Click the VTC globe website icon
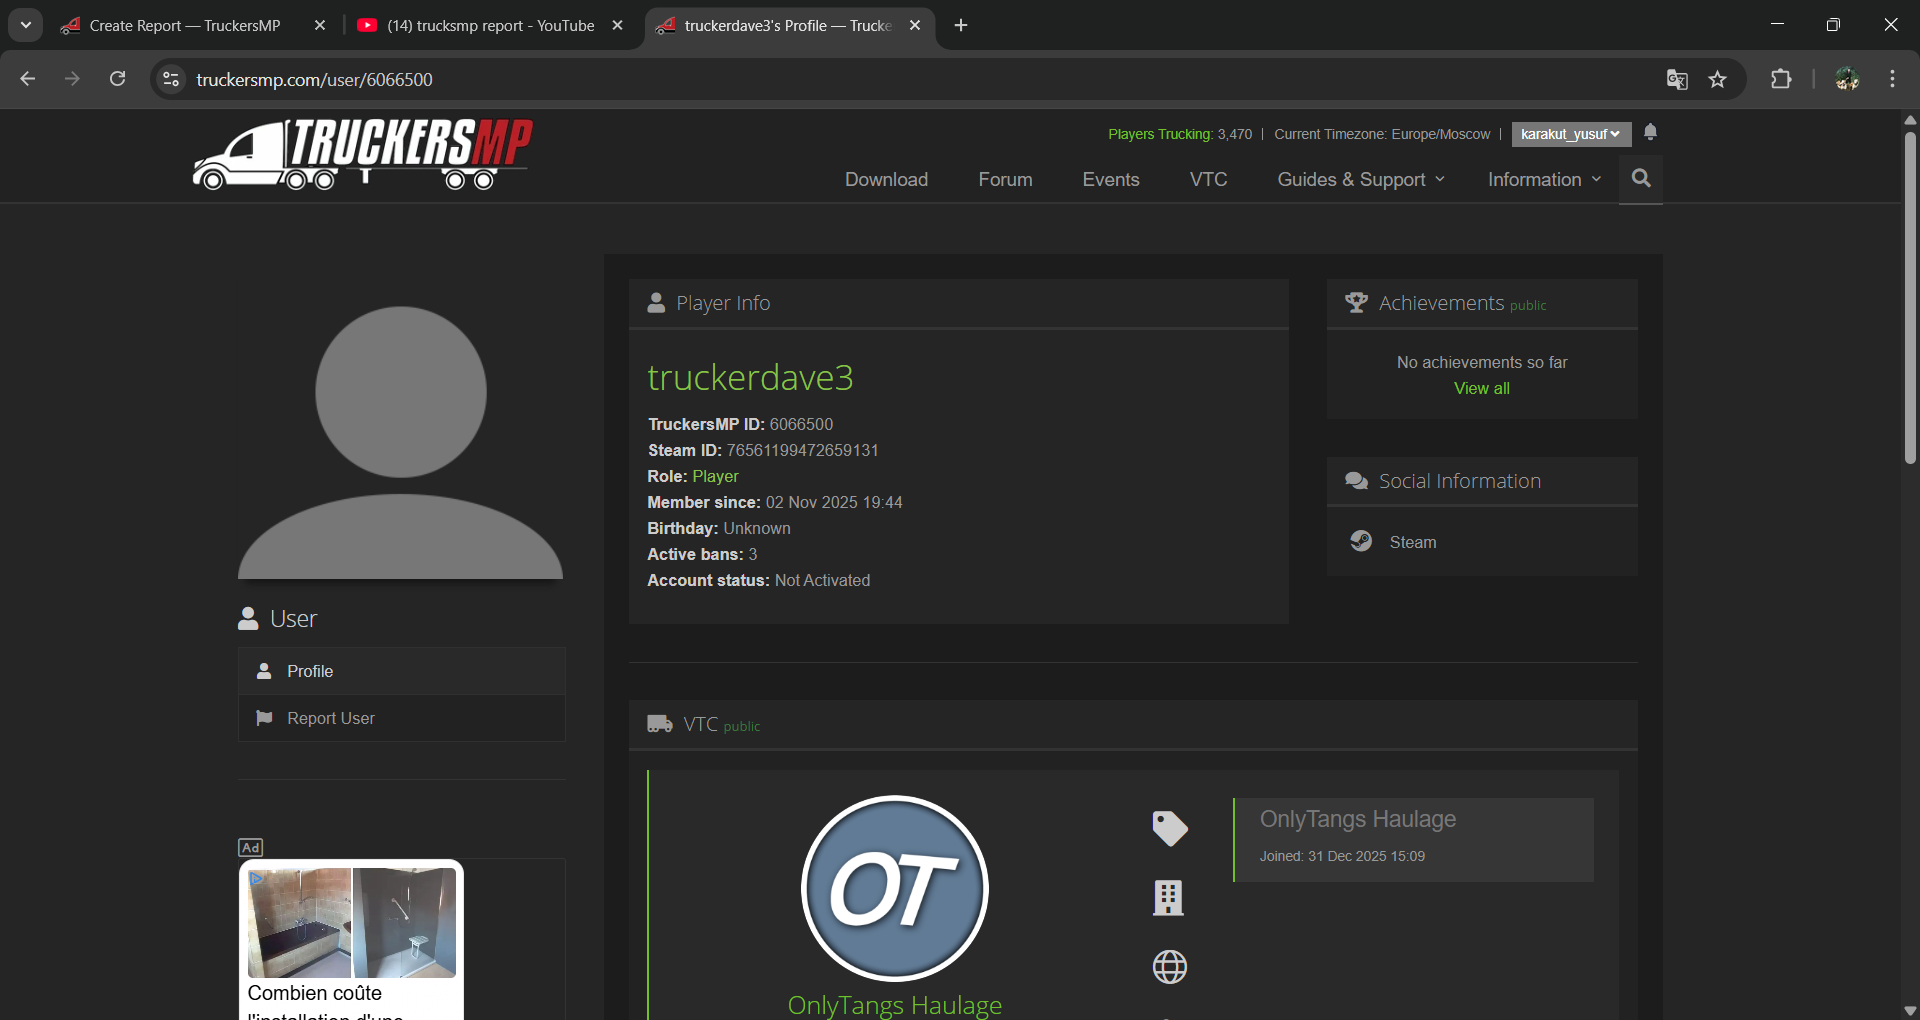This screenshot has width=1920, height=1020. pos(1169,967)
